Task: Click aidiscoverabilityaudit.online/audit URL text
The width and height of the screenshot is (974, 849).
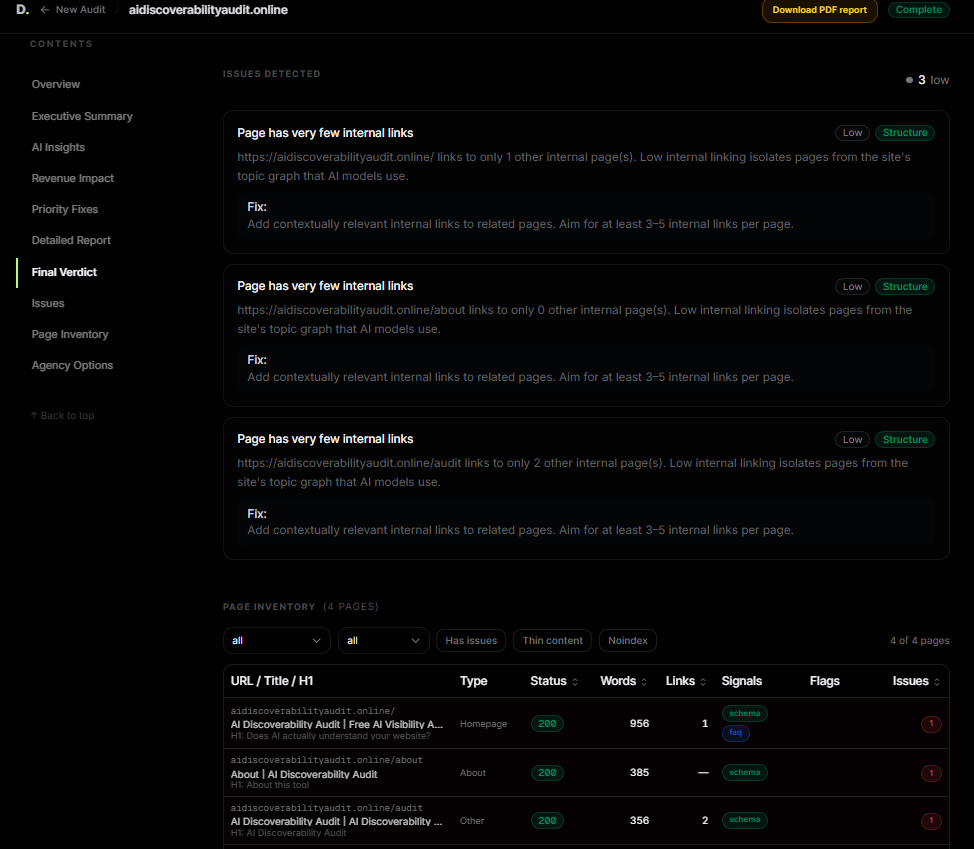Action: coord(327,808)
